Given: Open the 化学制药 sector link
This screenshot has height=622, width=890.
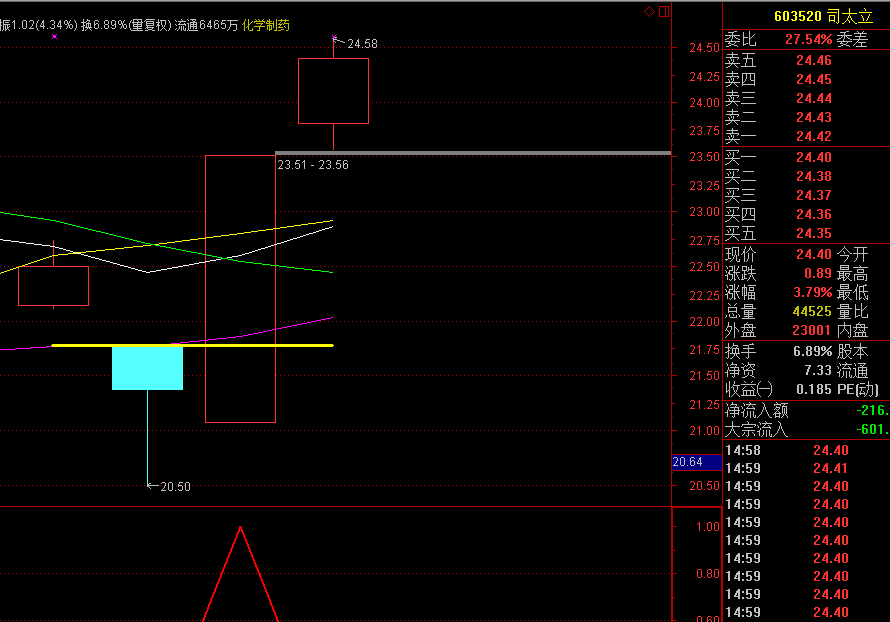Looking at the screenshot, I should coord(266,25).
